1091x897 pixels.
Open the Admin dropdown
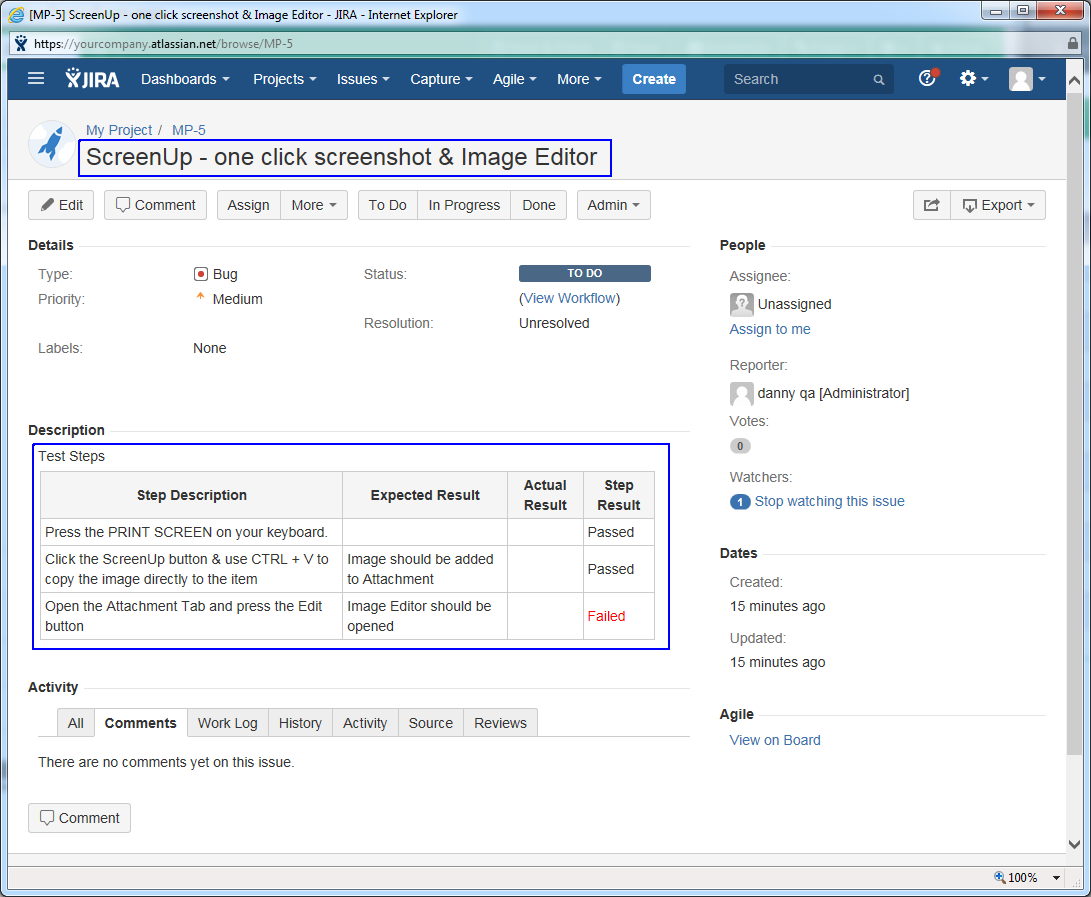tap(614, 205)
